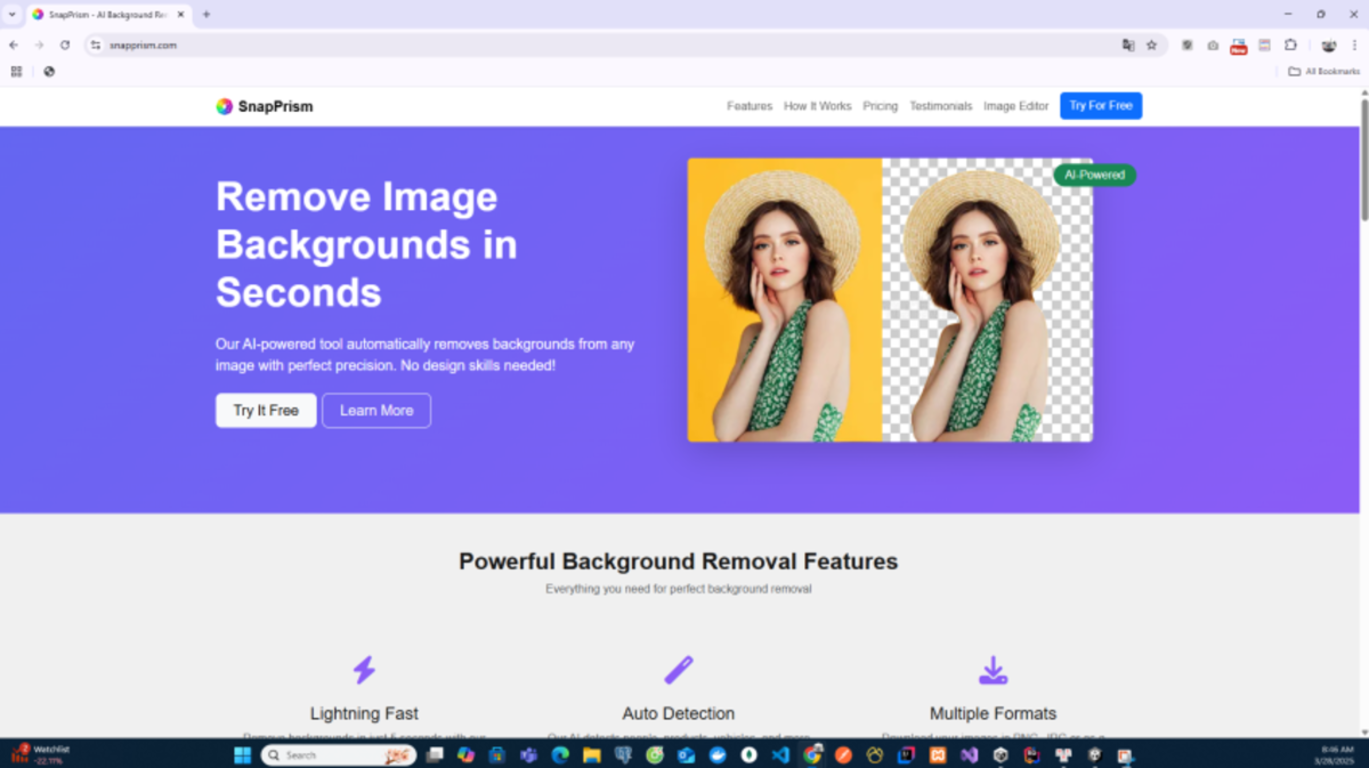Click the Auto Detection feature heading

click(678, 713)
